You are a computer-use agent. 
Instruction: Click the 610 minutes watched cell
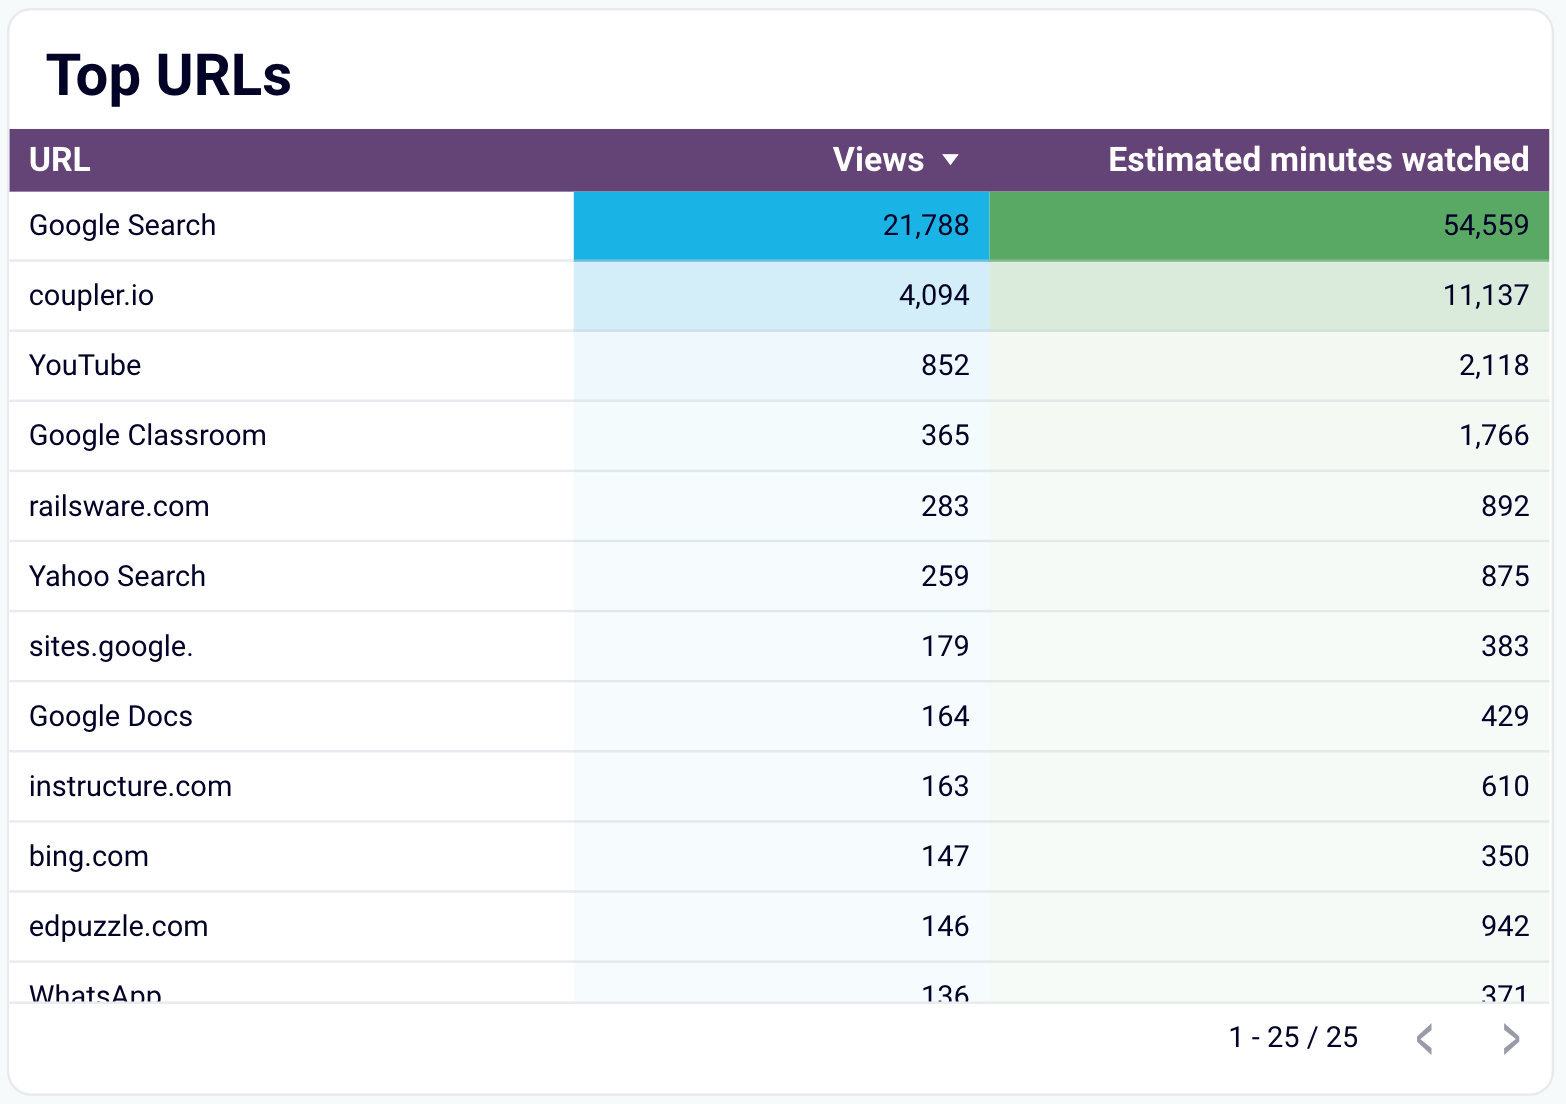(1269, 786)
